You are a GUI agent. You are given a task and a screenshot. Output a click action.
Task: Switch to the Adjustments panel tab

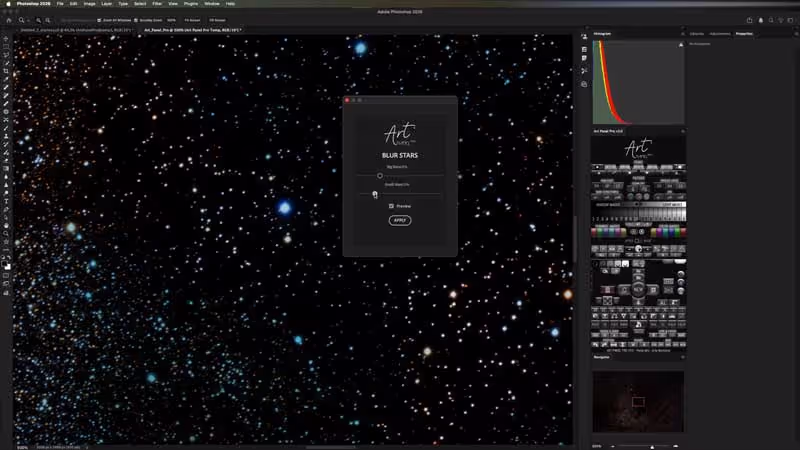[719, 34]
